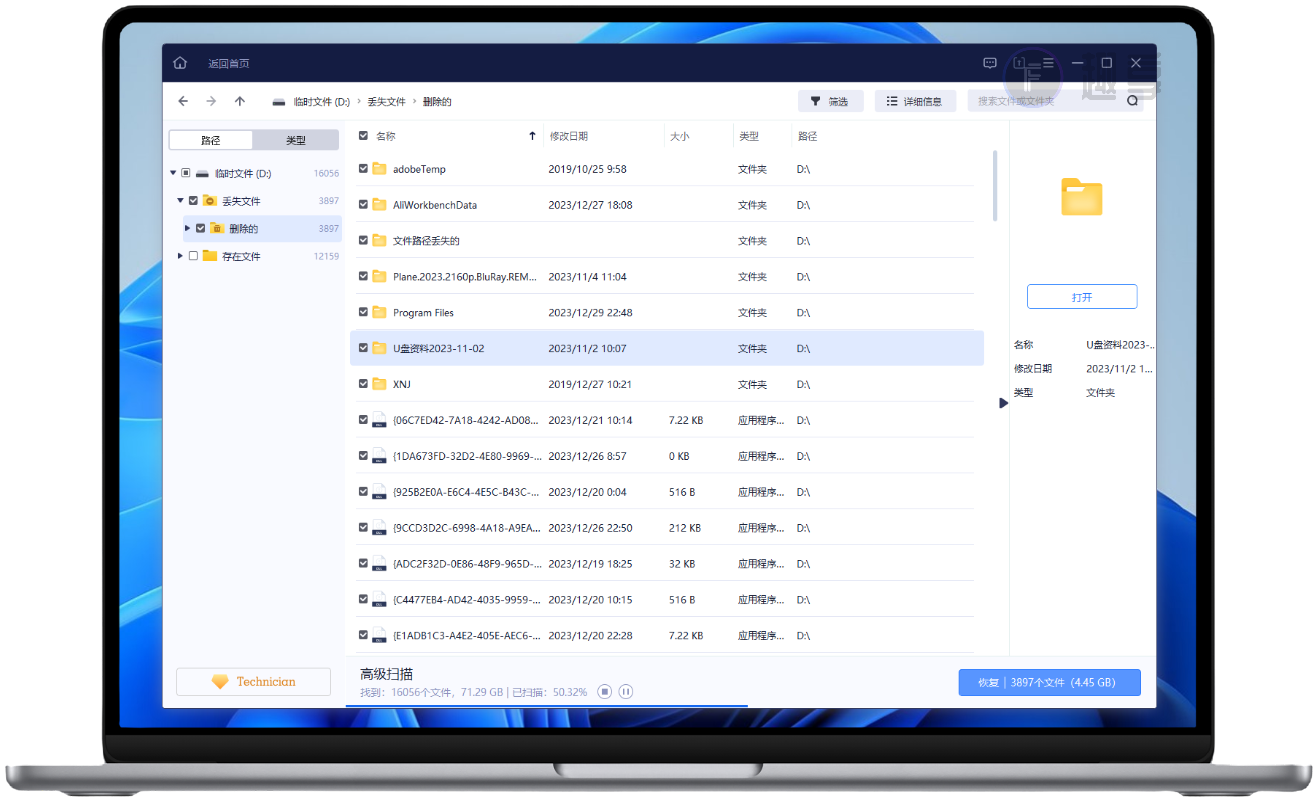
Task: Click the file icon of {9CCD3D2C-6998 item
Action: (x=379, y=529)
